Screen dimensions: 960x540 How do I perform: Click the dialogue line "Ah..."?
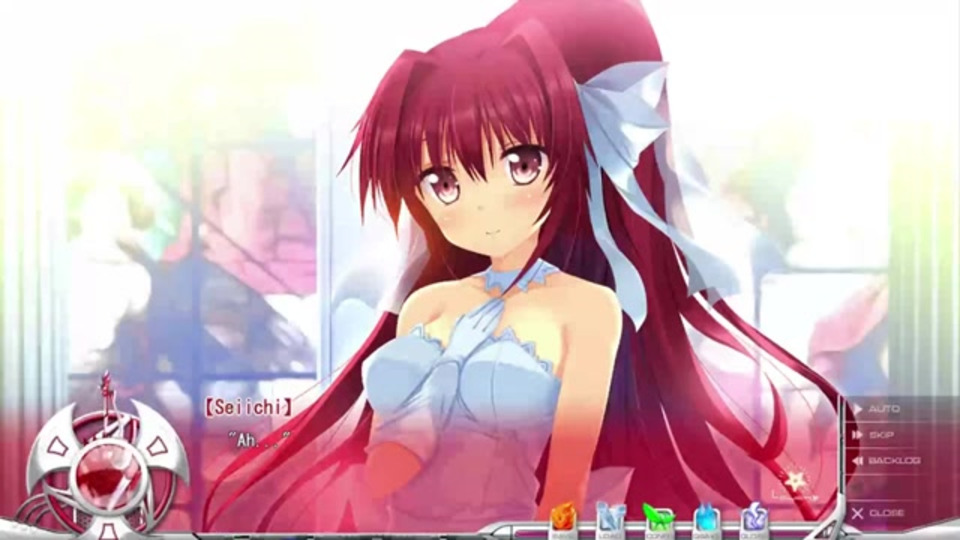point(259,439)
